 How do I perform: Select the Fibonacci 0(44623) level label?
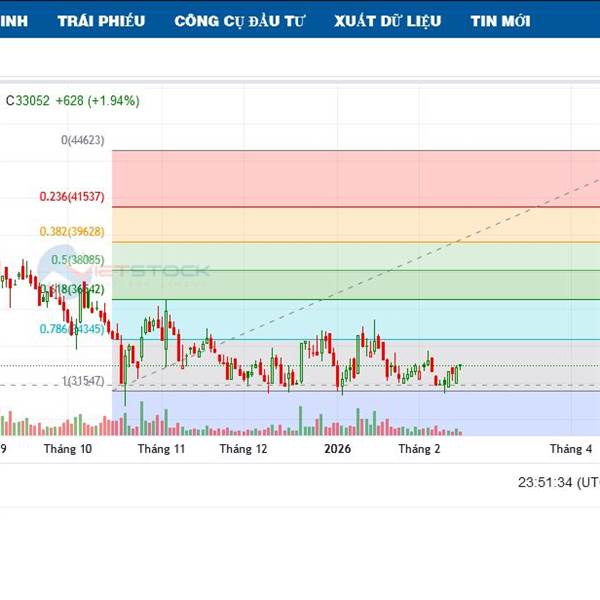click(x=82, y=141)
